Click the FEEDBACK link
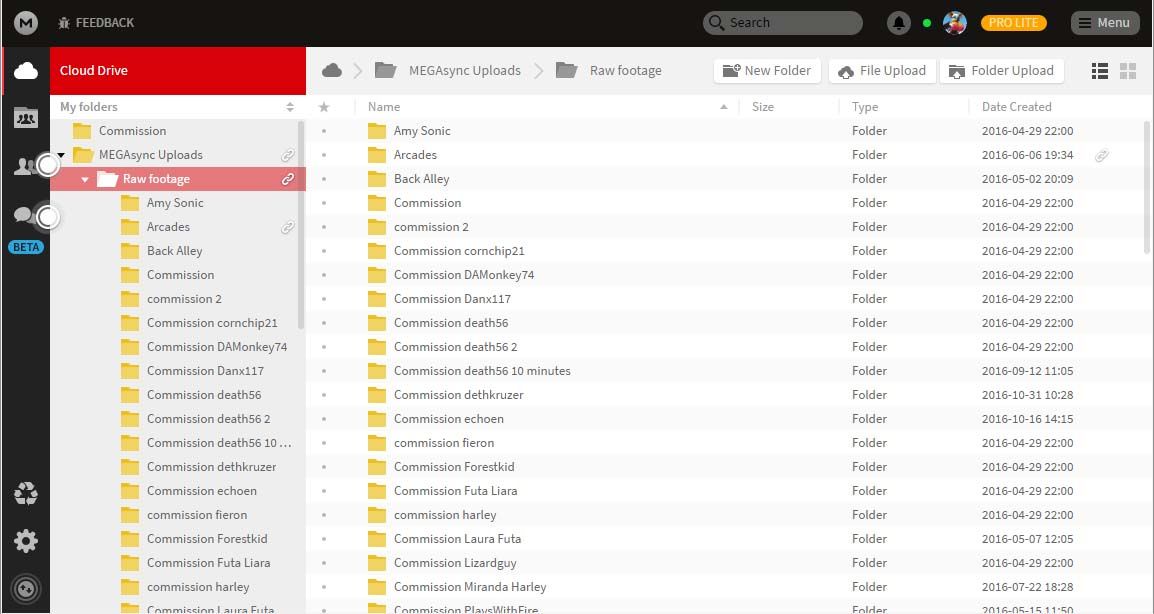This screenshot has height=614, width=1154. (105, 23)
